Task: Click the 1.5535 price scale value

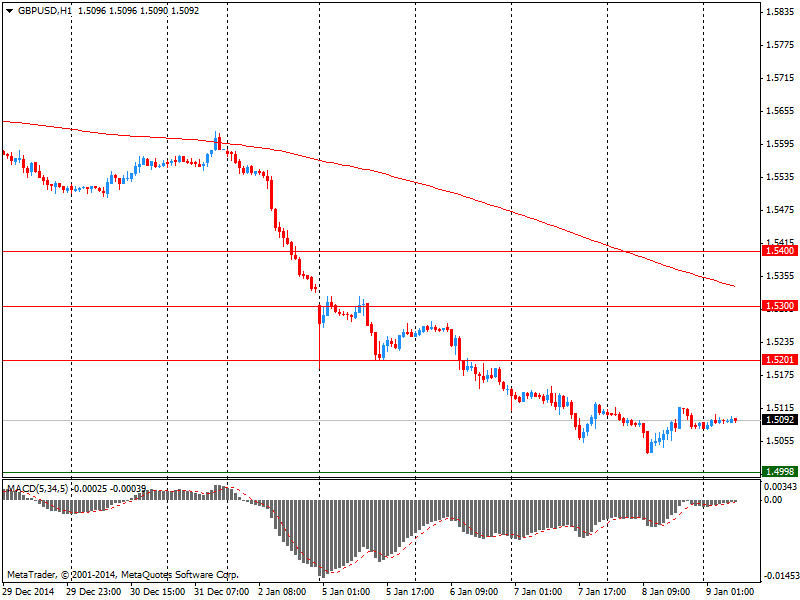Action: (x=780, y=177)
